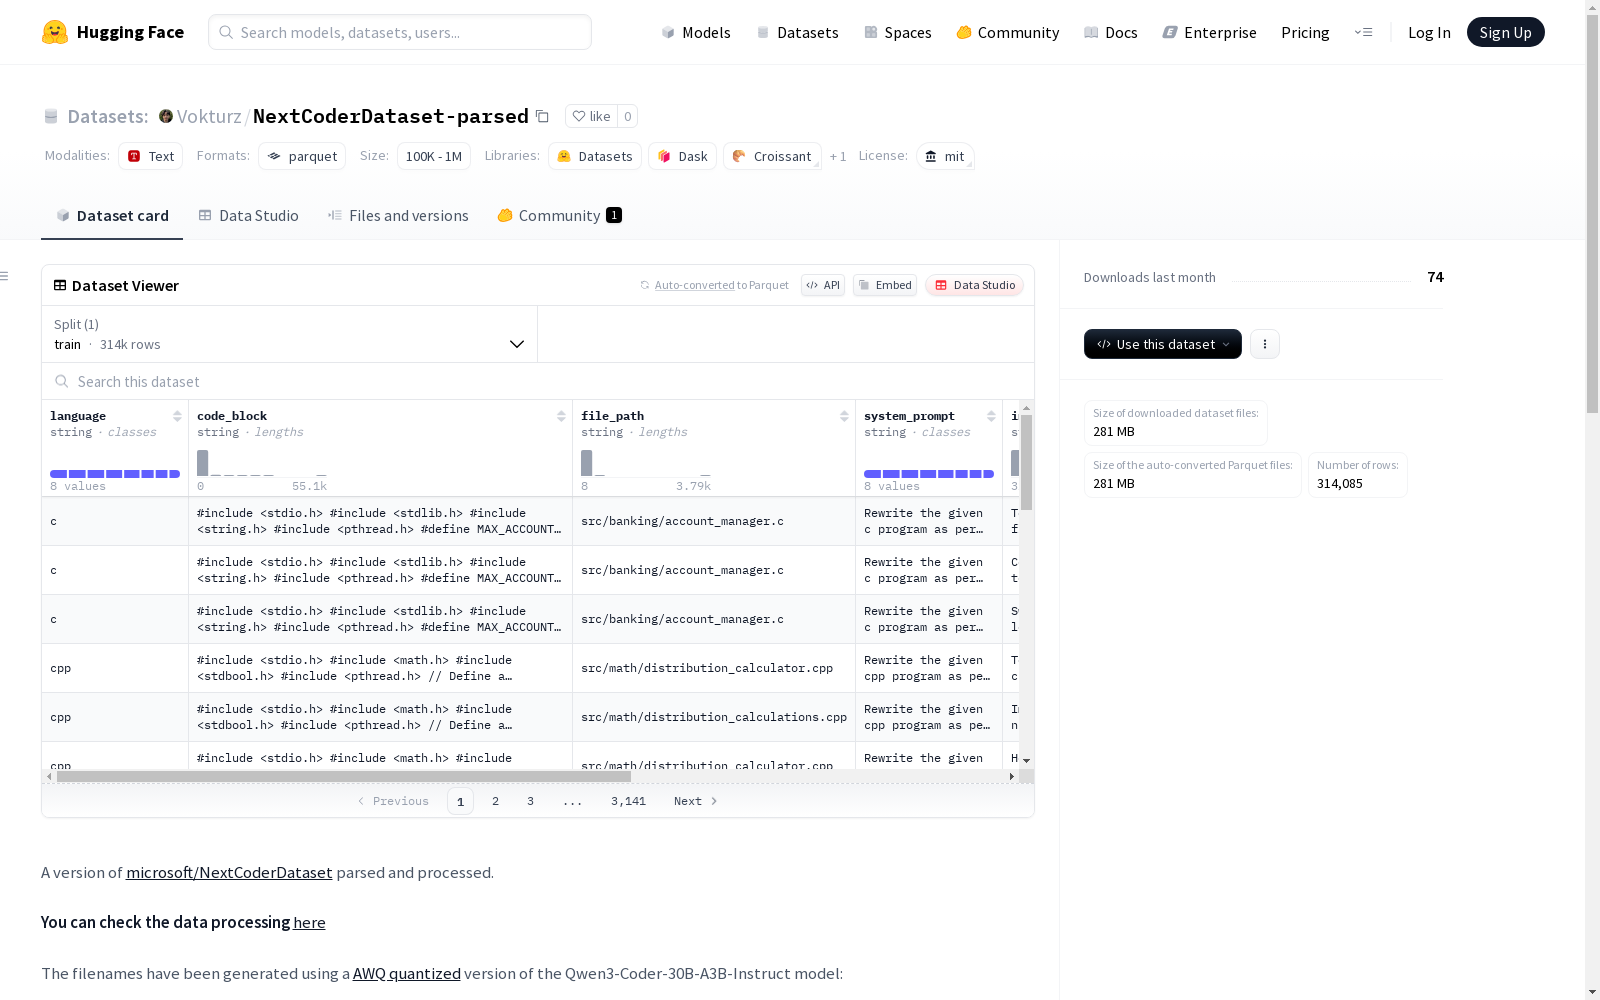Screen dimensions: 1600x1000
Task: Click the like count number
Action: 628,116
